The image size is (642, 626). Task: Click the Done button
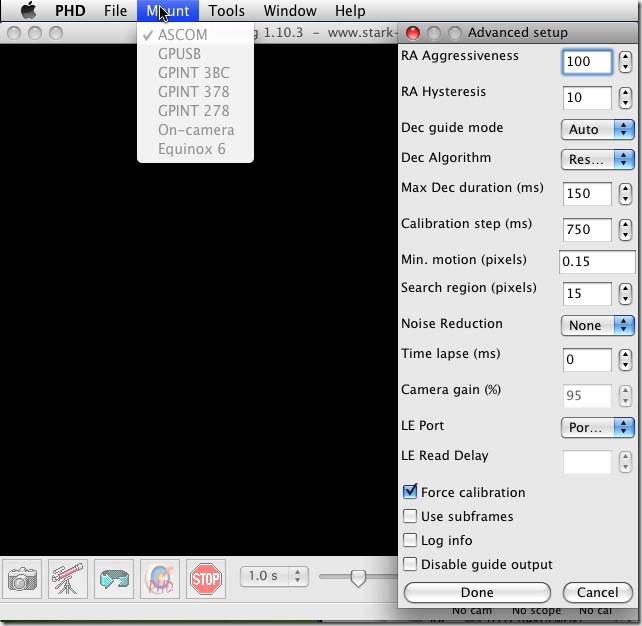[477, 592]
